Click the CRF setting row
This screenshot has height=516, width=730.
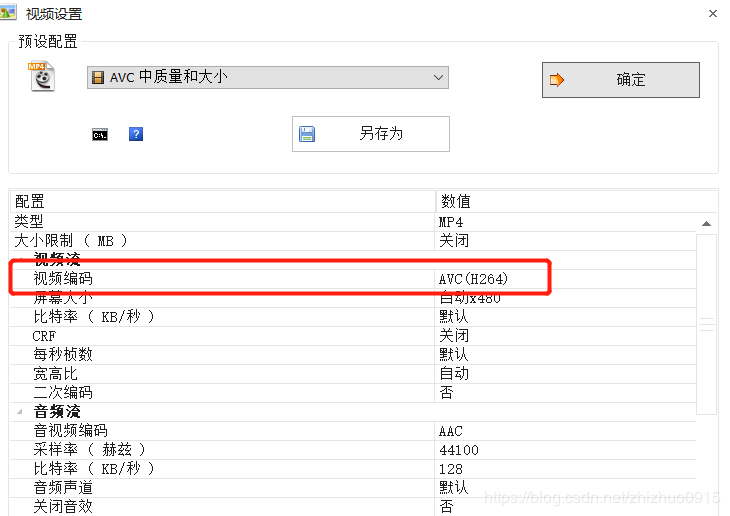(44, 336)
